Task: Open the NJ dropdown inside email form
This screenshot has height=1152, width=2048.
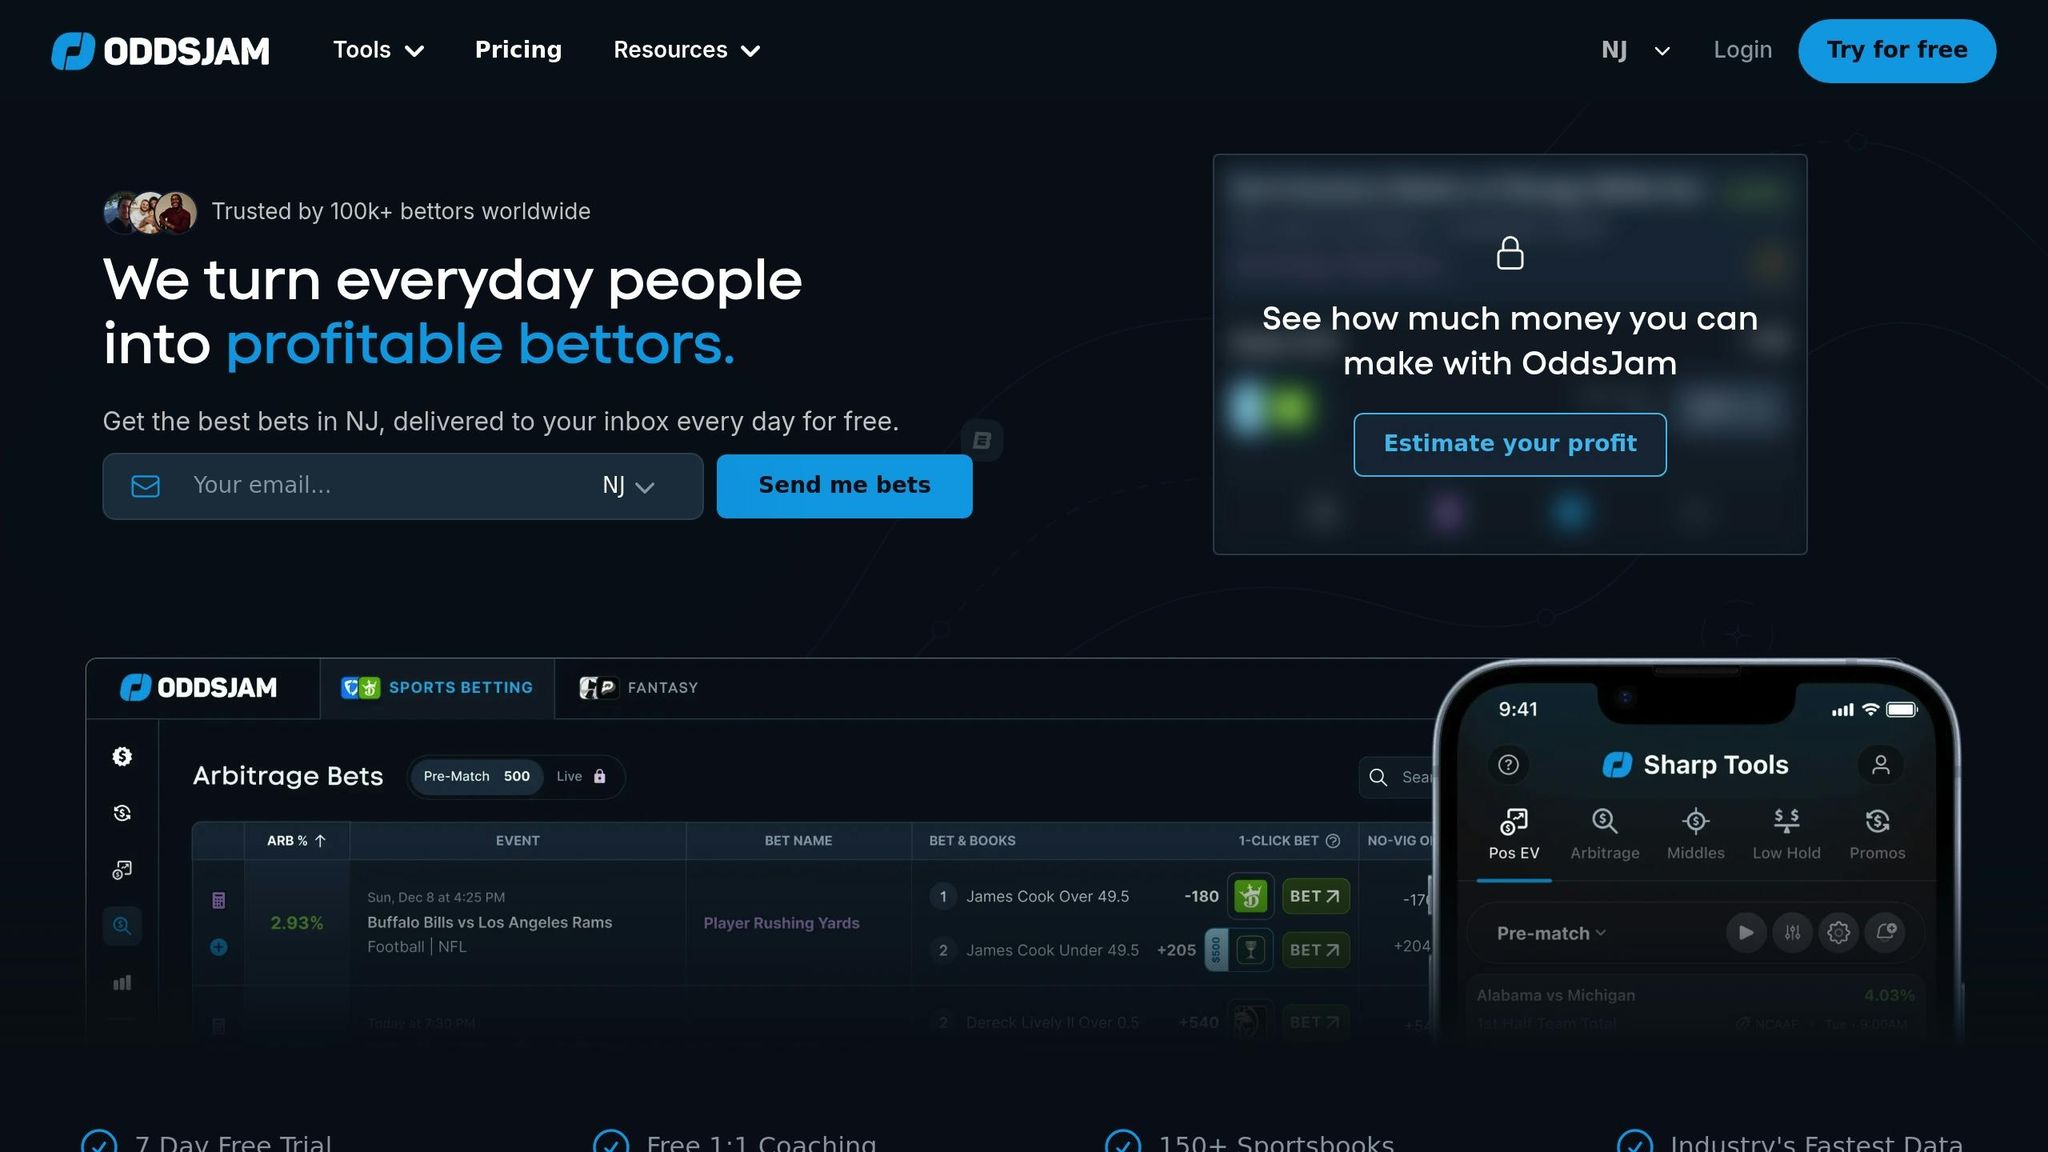Action: pos(628,486)
